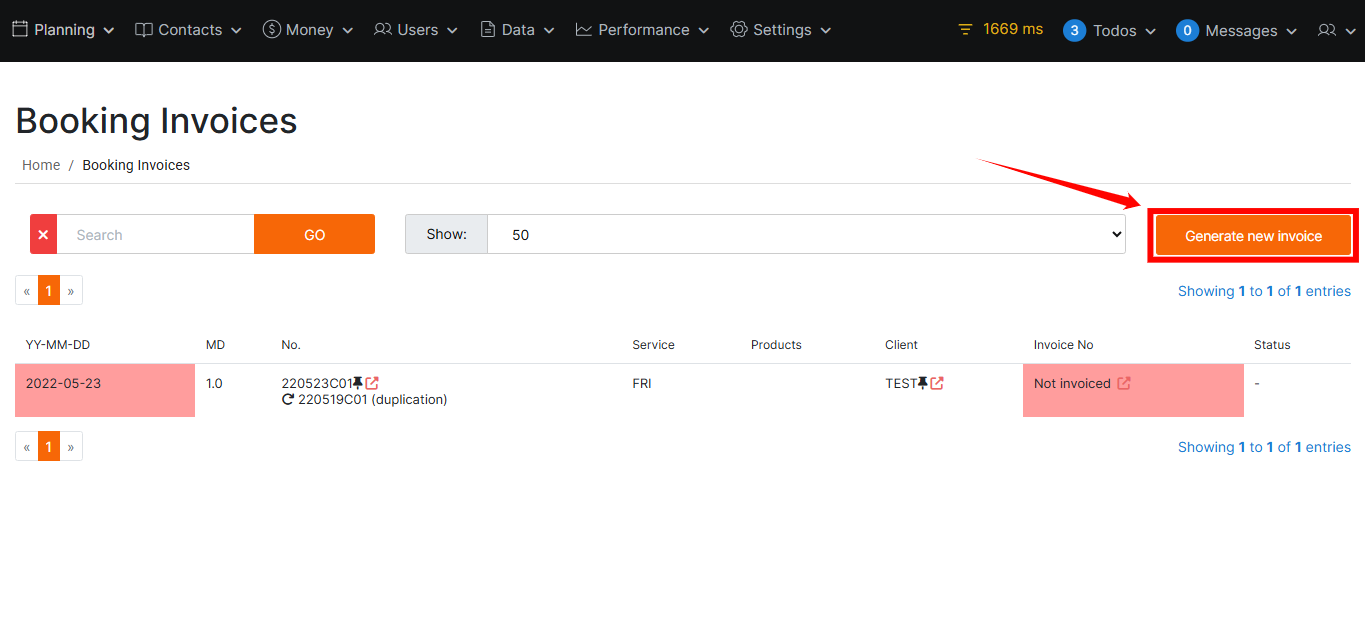Click the pin icon beside 220523C01
This screenshot has width=1365, height=629.
(x=358, y=383)
